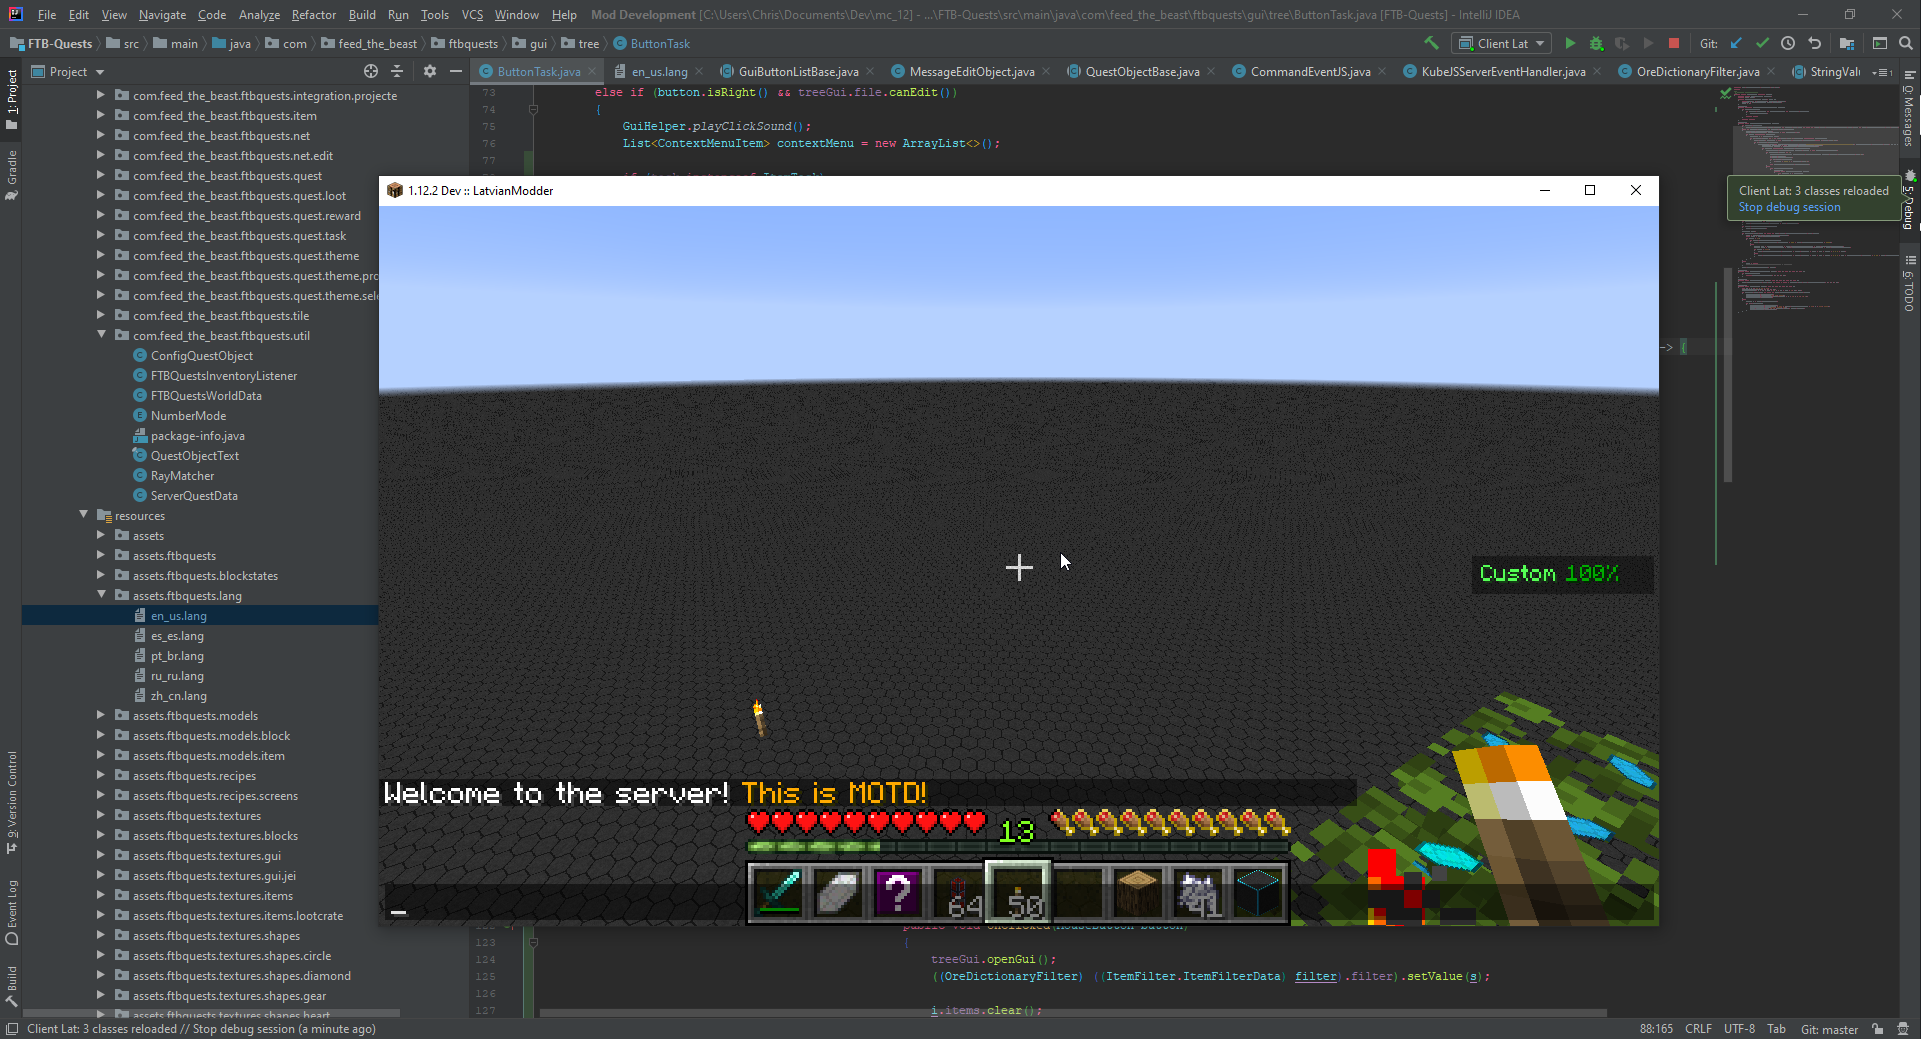Click the Stop debug session link
Viewport: 1921px width, 1039px height.
1789,207
